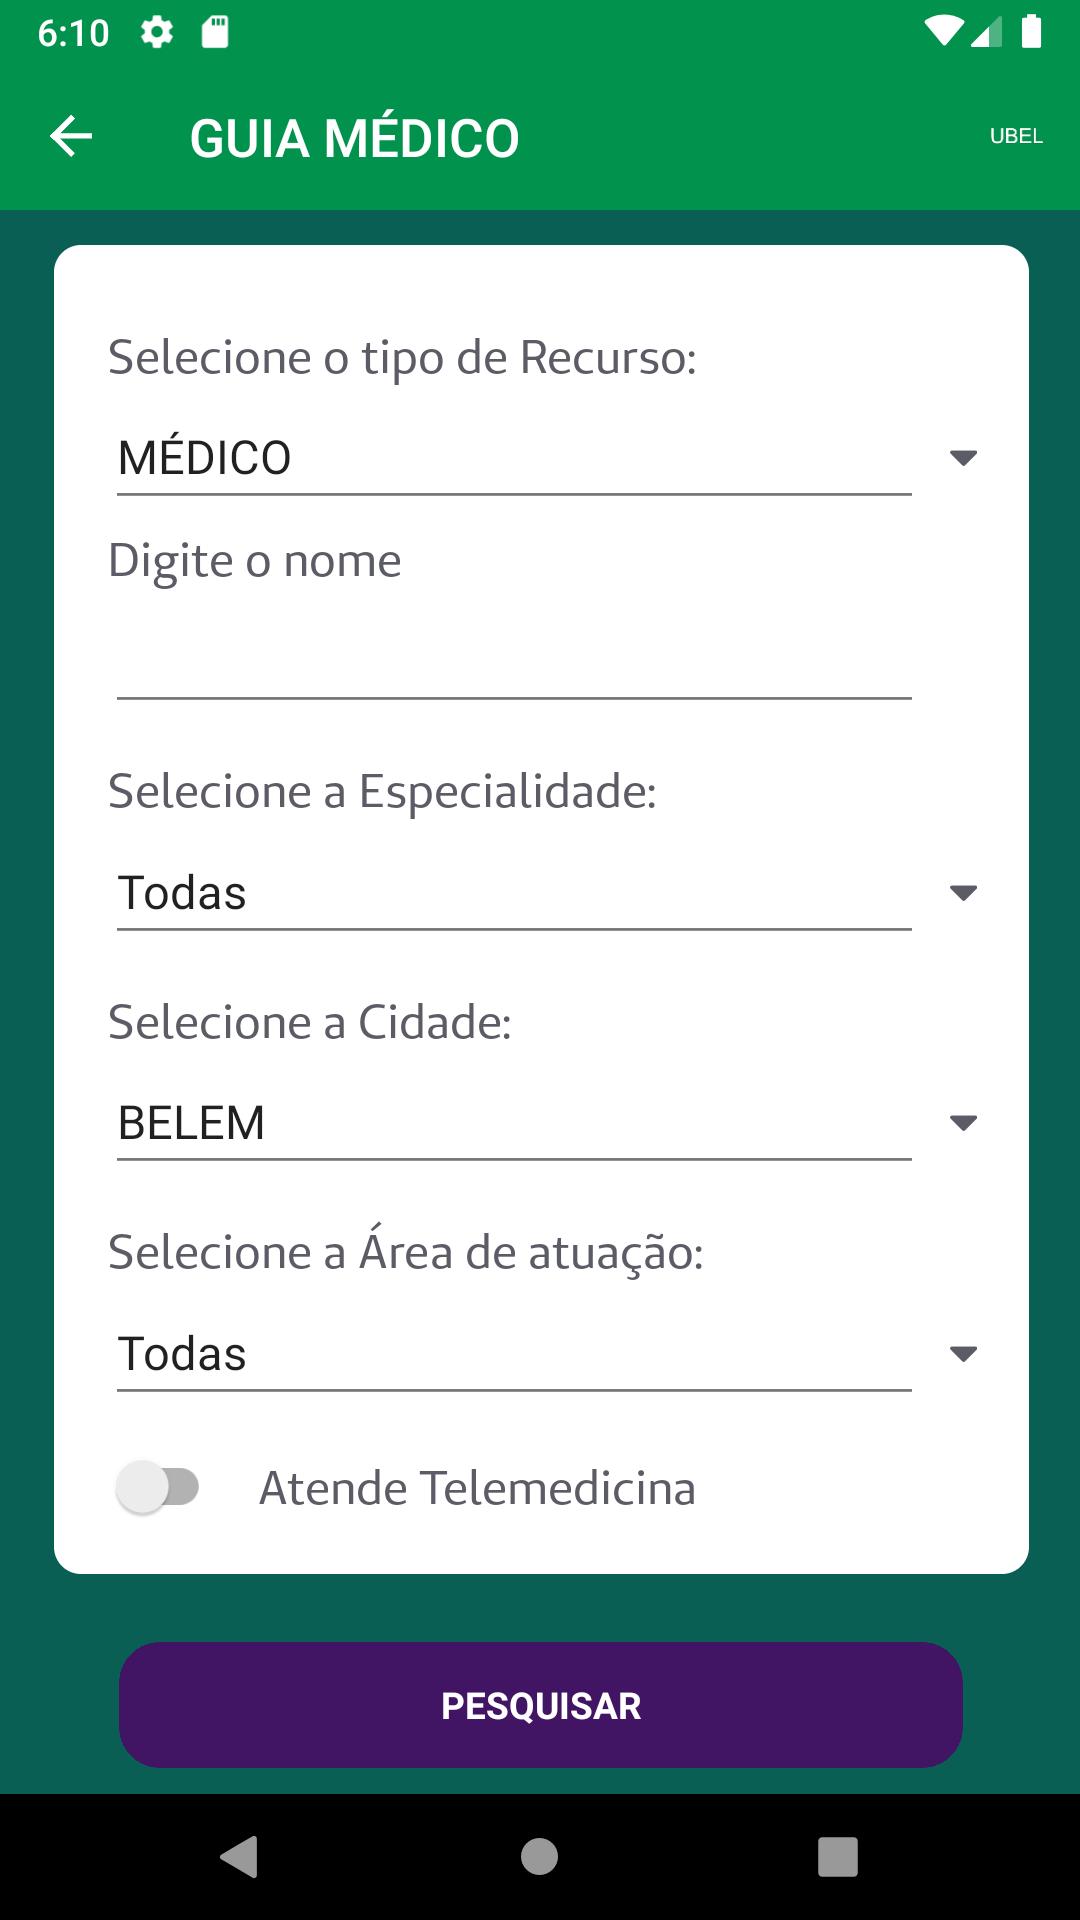The width and height of the screenshot is (1080, 1920).
Task: Tap the Atende Telemedicina label
Action: click(x=477, y=1488)
